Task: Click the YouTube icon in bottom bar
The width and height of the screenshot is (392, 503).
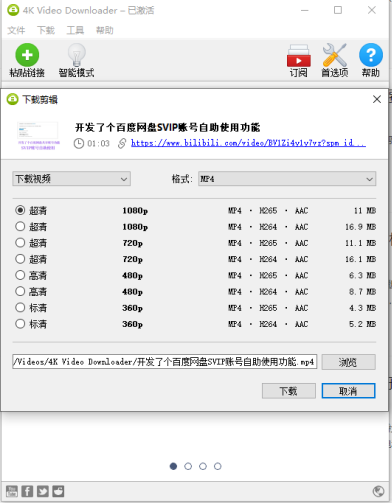Action: click(x=12, y=491)
